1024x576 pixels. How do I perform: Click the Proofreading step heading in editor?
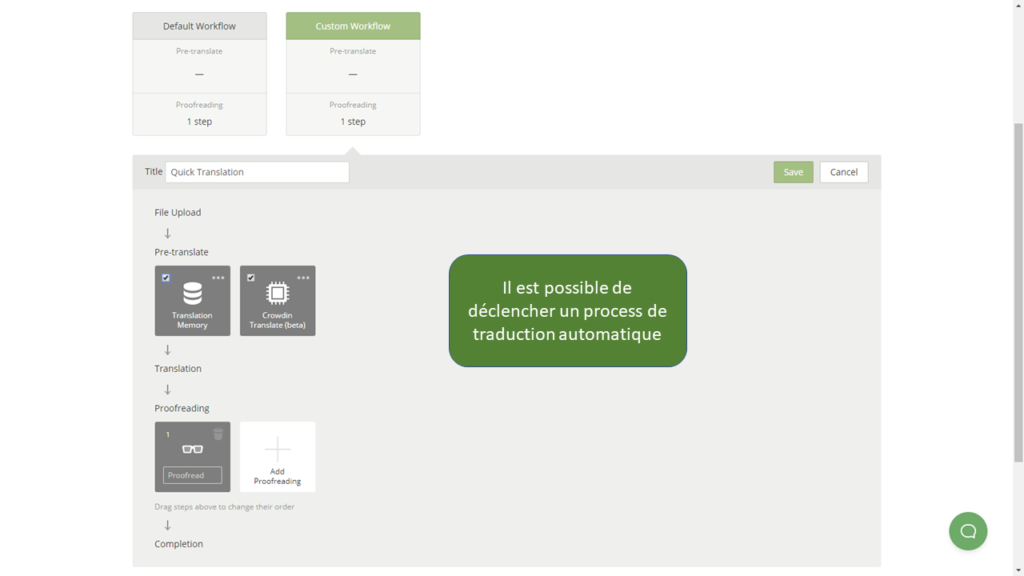[182, 408]
